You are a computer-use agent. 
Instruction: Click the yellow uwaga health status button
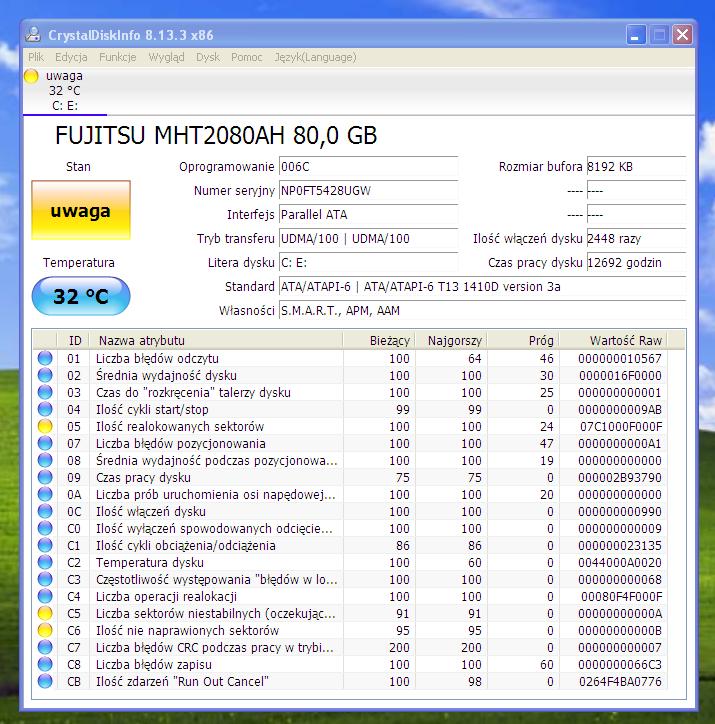81,210
